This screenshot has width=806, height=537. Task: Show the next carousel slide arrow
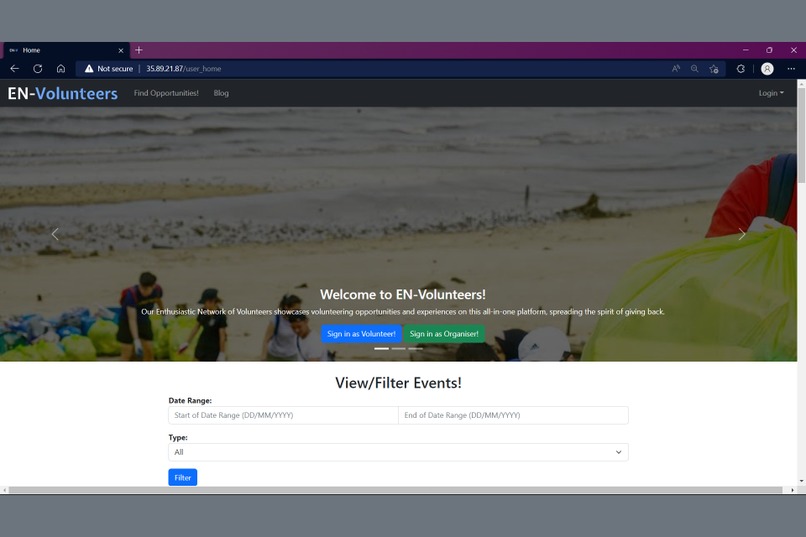click(742, 234)
